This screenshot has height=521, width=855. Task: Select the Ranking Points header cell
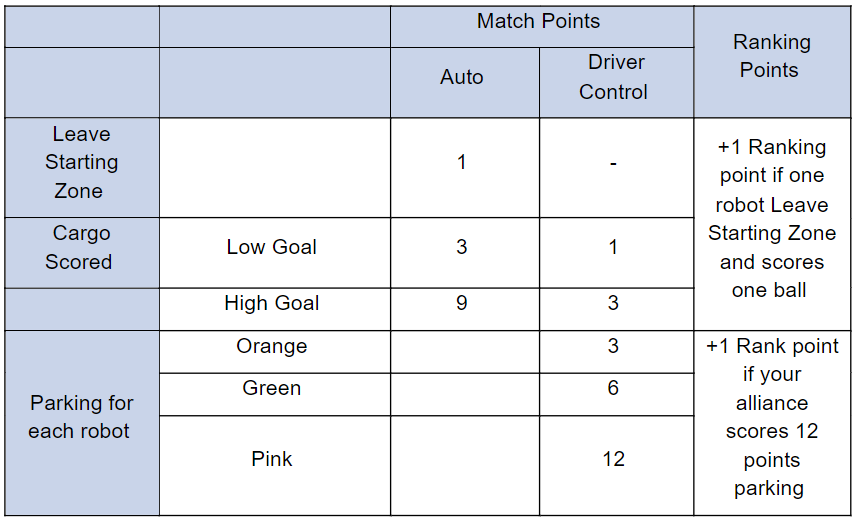[771, 56]
